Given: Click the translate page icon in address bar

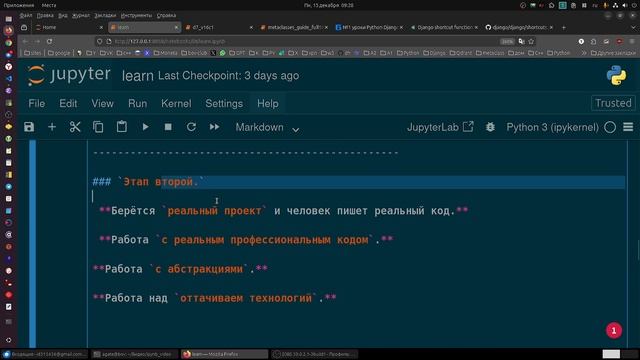Looking at the screenshot, I should pyautogui.click(x=521, y=41).
